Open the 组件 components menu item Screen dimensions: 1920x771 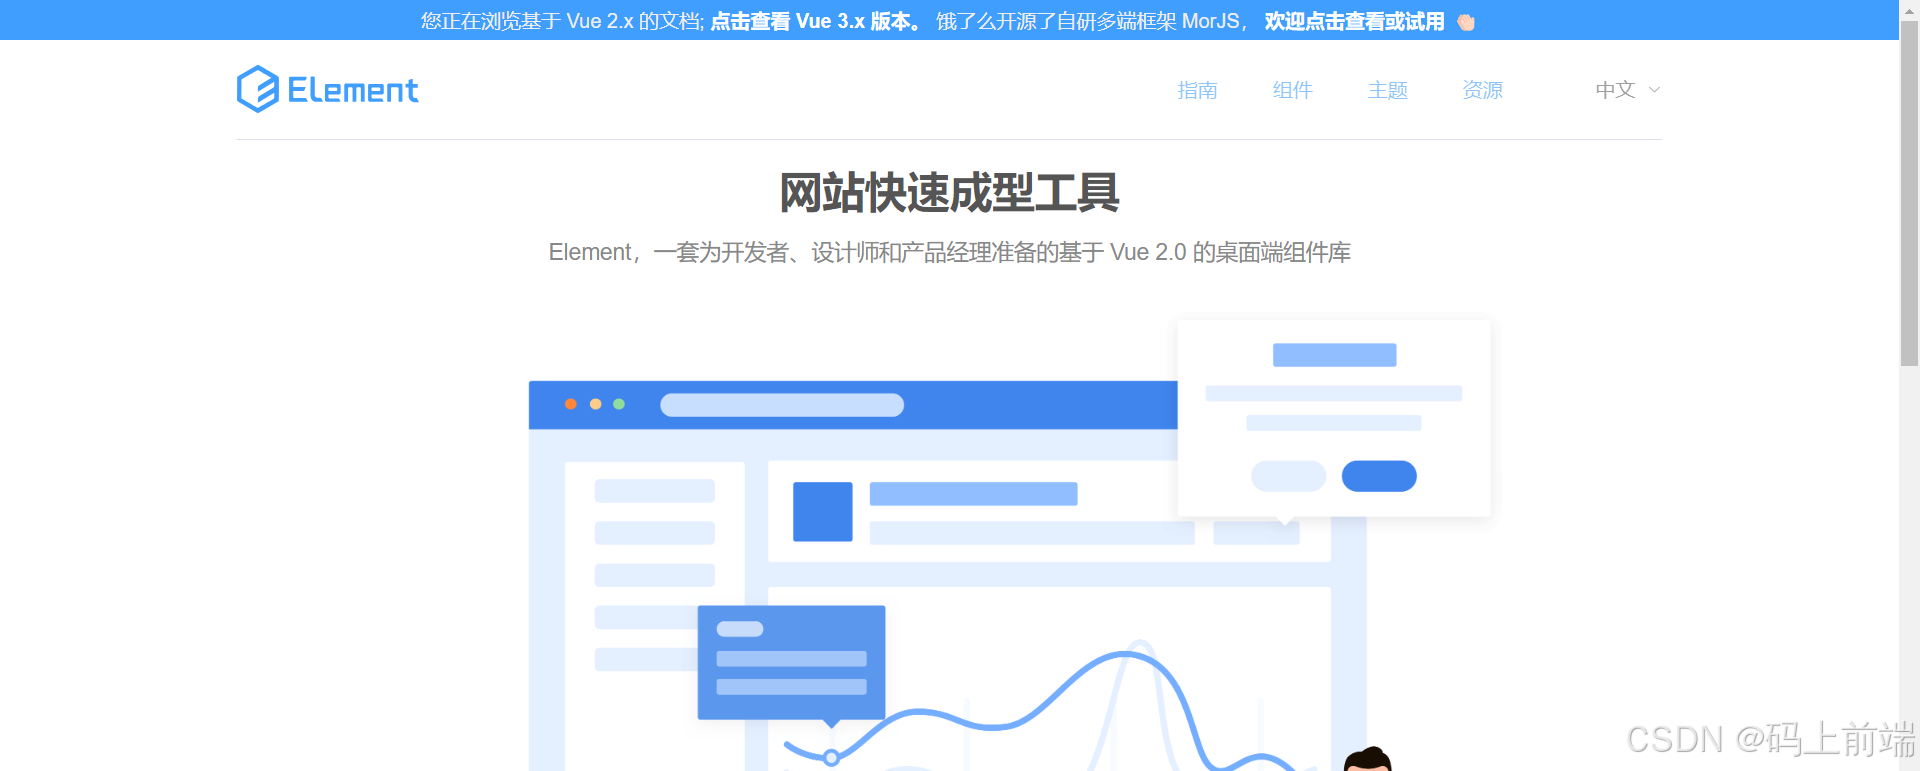[1292, 90]
